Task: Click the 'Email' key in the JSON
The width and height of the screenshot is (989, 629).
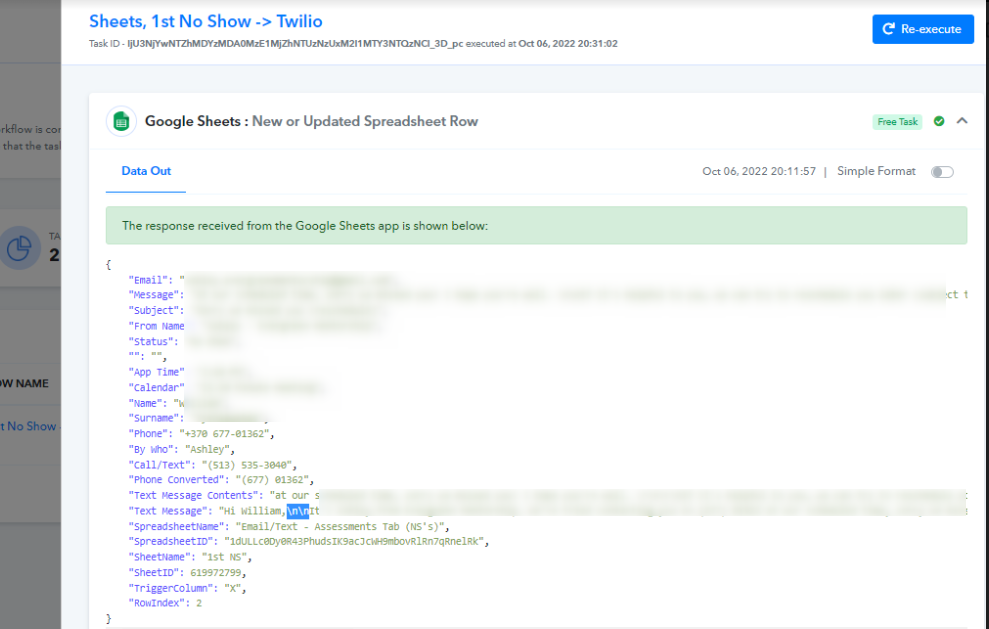Action: point(150,280)
